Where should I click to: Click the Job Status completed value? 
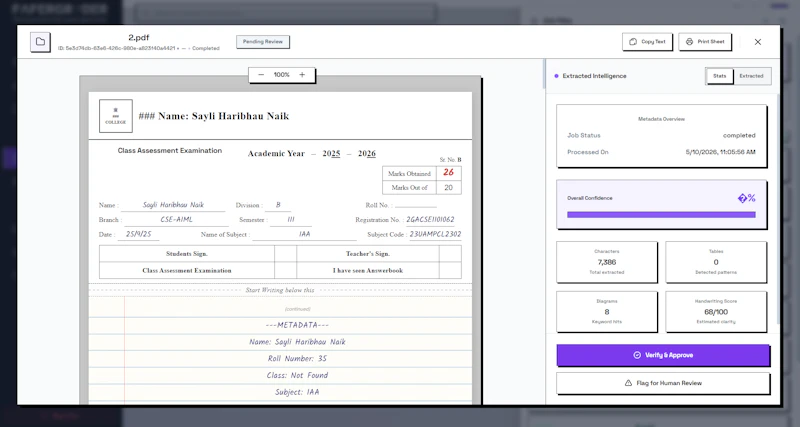pyautogui.click(x=739, y=136)
